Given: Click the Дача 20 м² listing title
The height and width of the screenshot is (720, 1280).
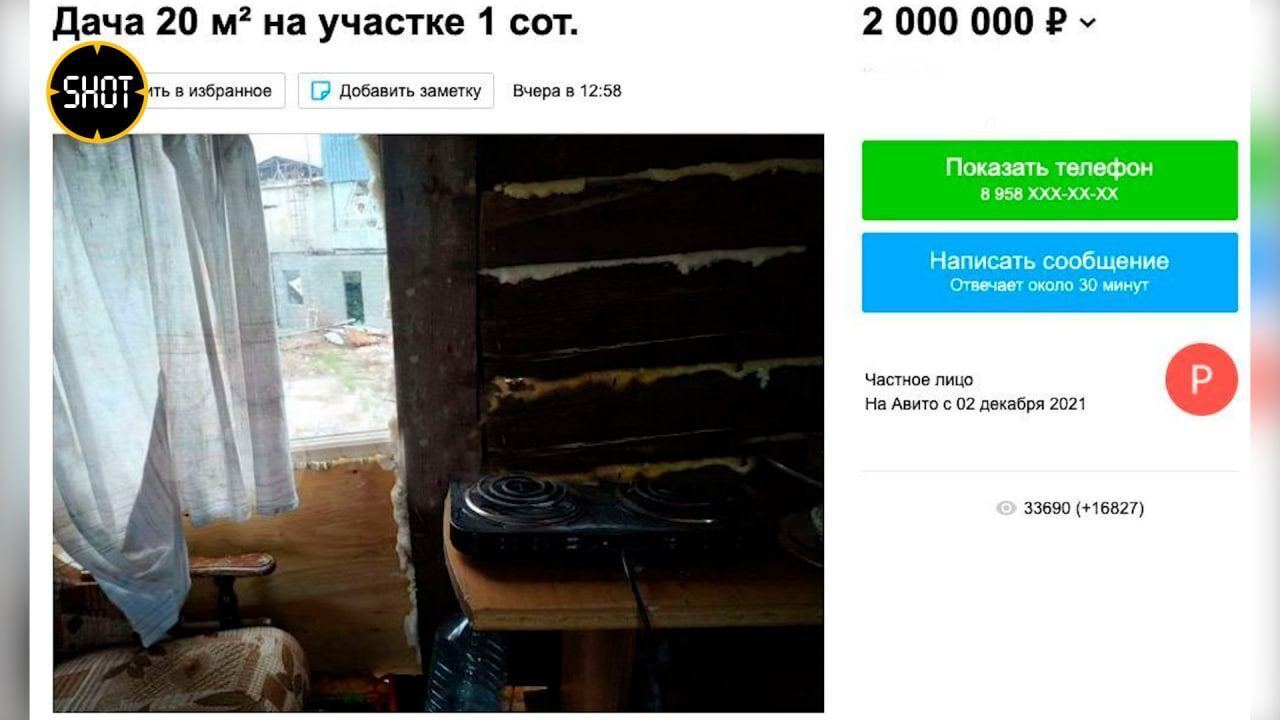Looking at the screenshot, I should click(315, 22).
